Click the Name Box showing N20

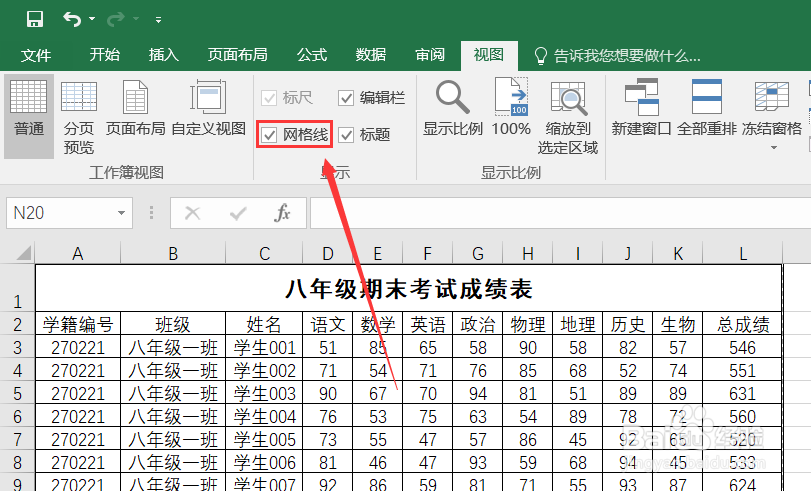pyautogui.click(x=61, y=213)
